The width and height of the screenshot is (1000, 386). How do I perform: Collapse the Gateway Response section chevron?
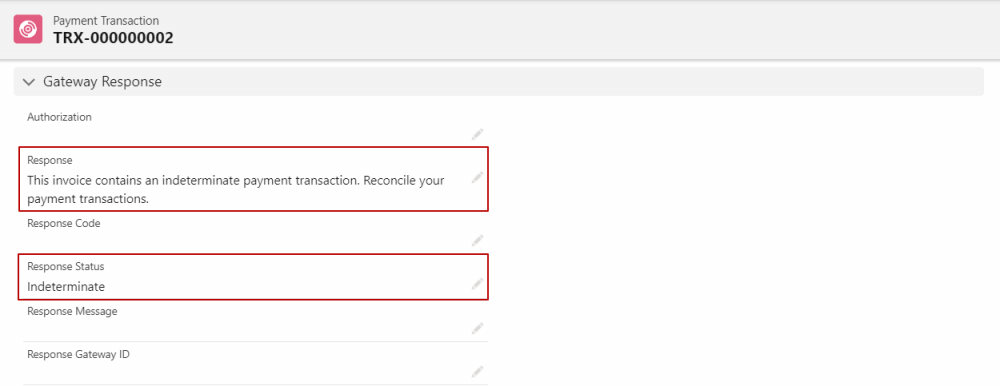[28, 82]
